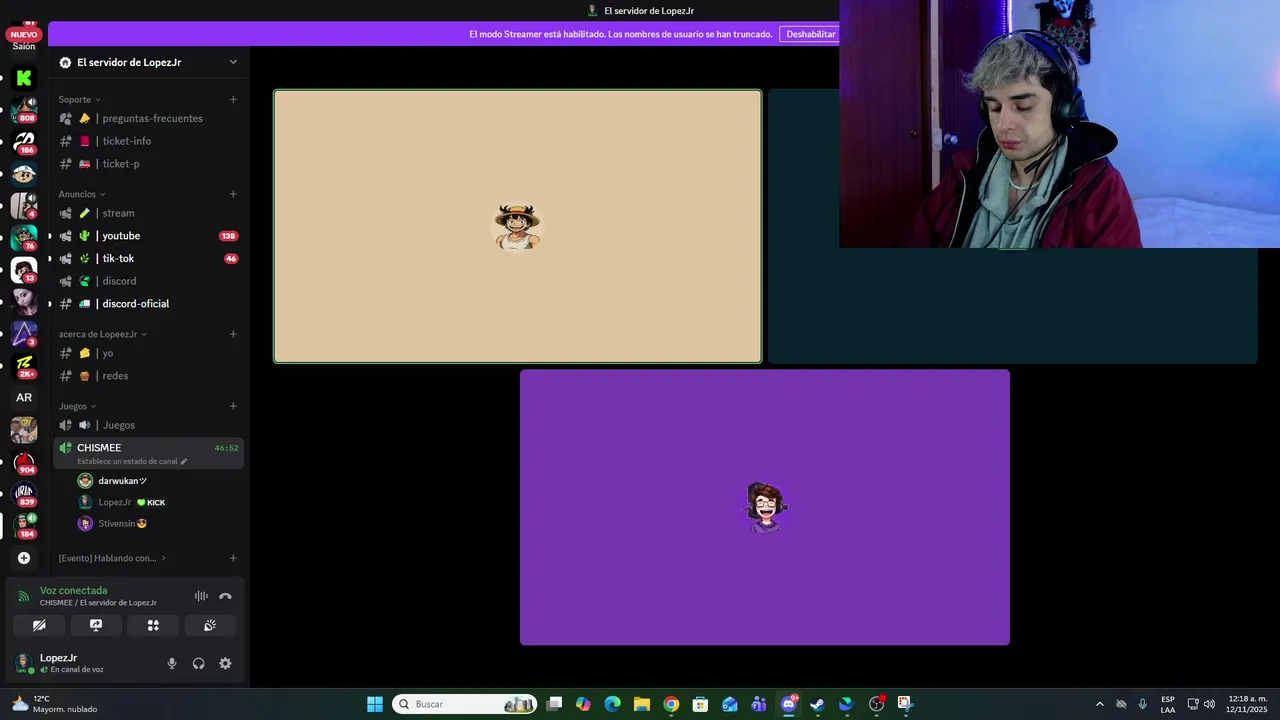Screen dimensions: 1280x720
Task: Collapse the acerca de LopezJr category
Action: [103, 334]
